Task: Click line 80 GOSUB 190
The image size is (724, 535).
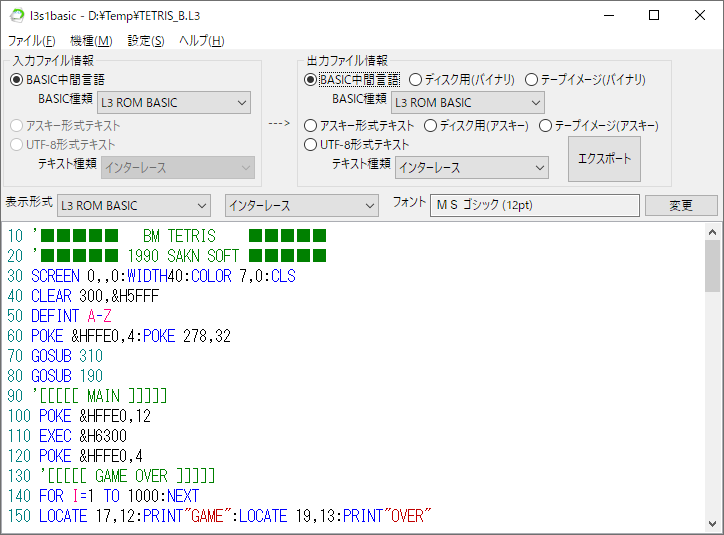Action: (55, 376)
